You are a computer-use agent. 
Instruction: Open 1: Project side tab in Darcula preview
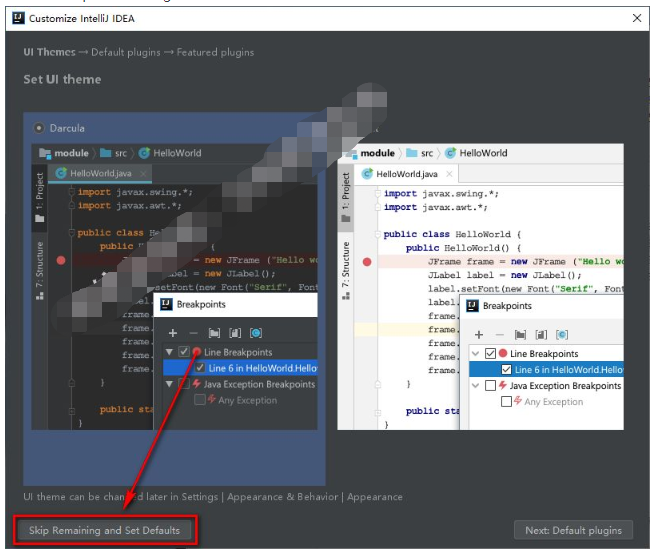39,197
